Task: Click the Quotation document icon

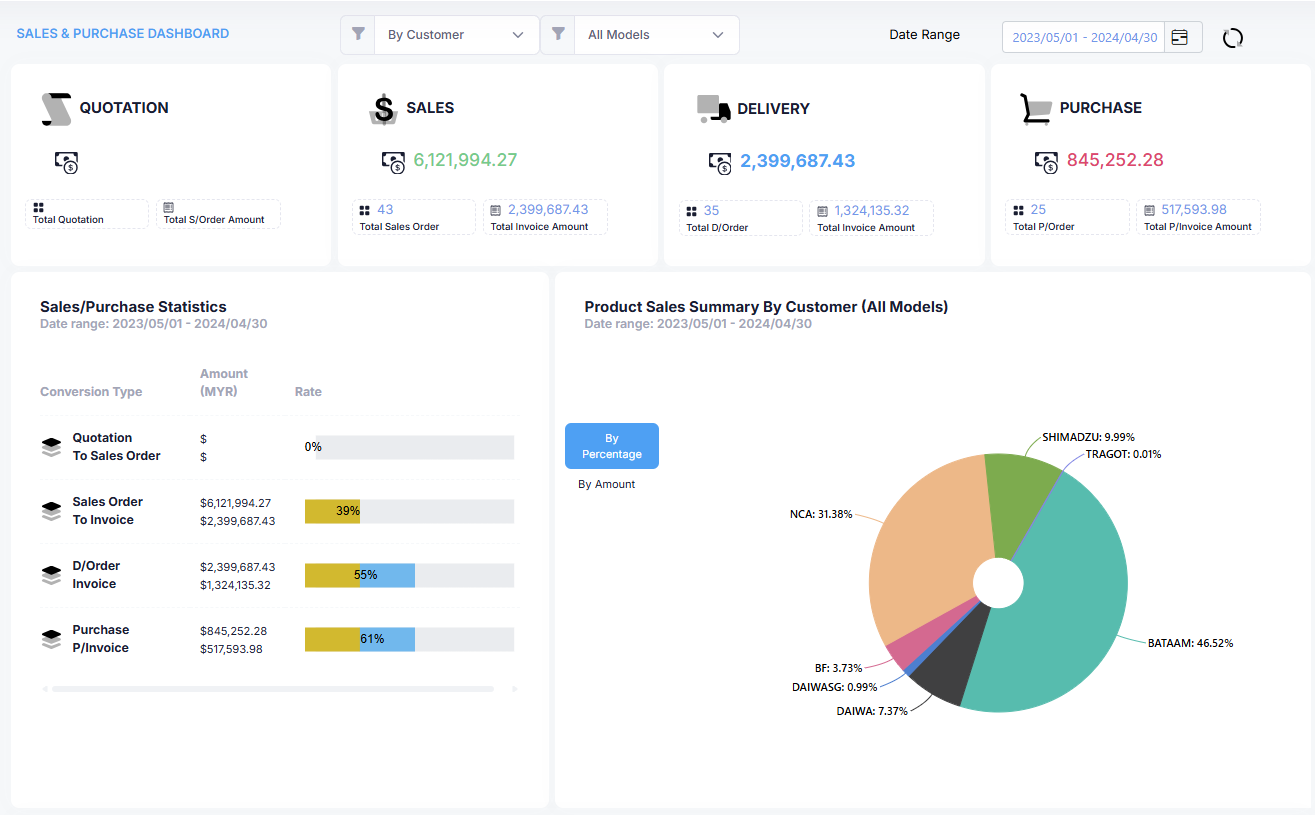Action: (56, 109)
